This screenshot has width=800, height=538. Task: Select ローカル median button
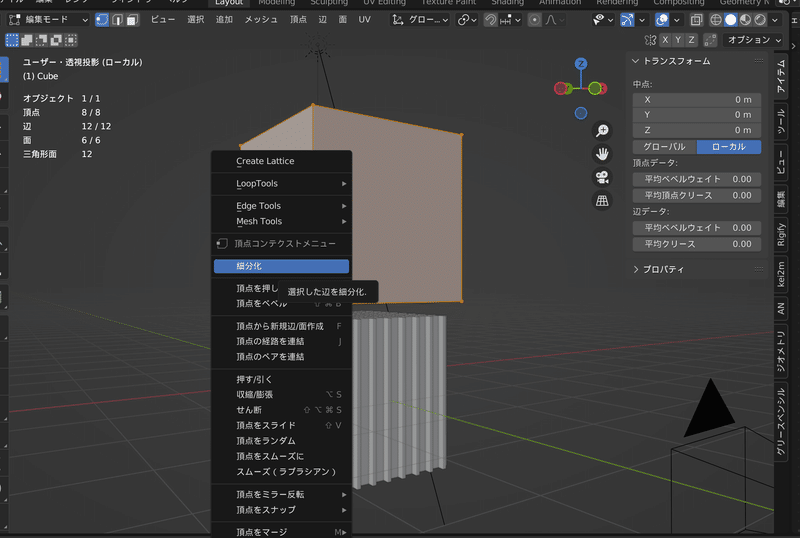pos(729,146)
